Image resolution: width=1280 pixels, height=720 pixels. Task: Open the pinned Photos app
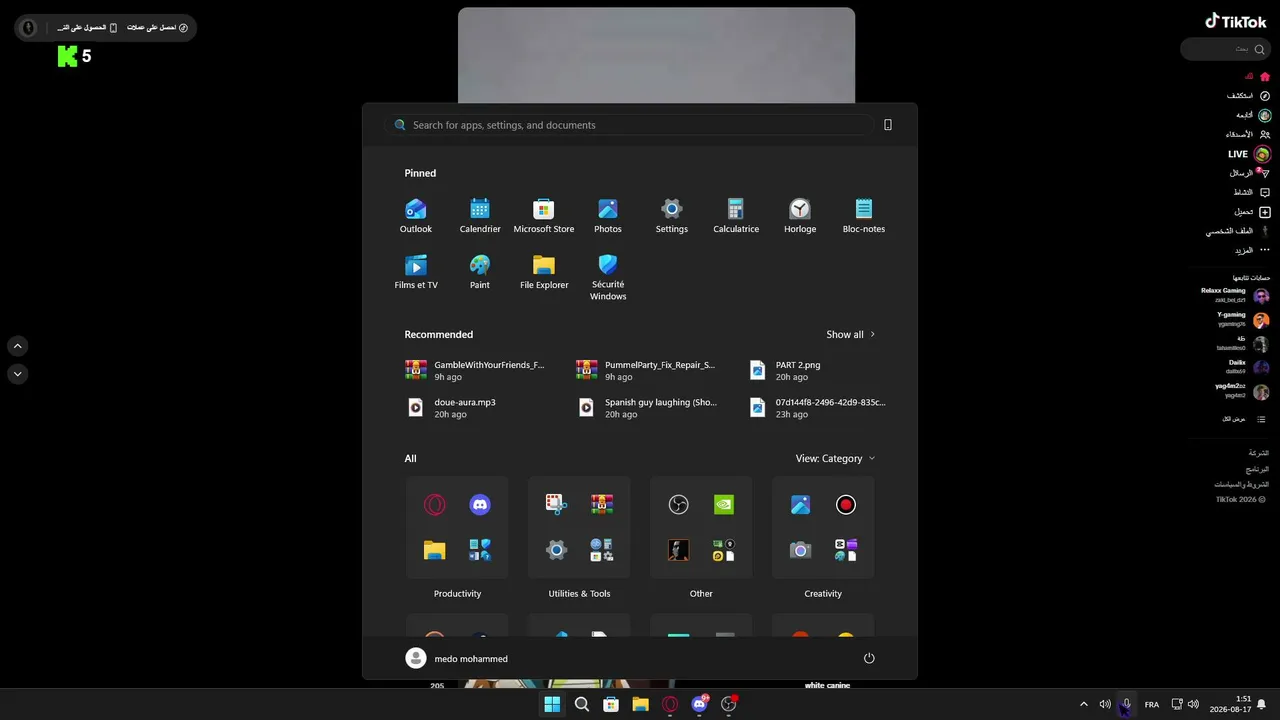click(608, 216)
